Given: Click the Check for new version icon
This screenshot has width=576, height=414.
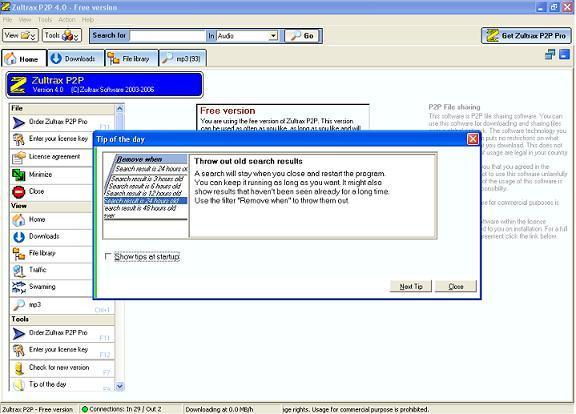Looking at the screenshot, I should coord(18,368).
